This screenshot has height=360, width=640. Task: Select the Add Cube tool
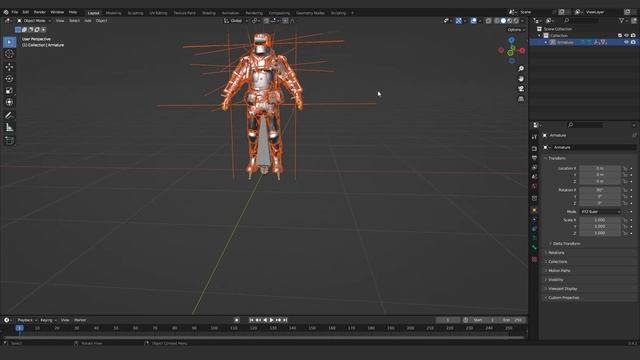tap(9, 140)
